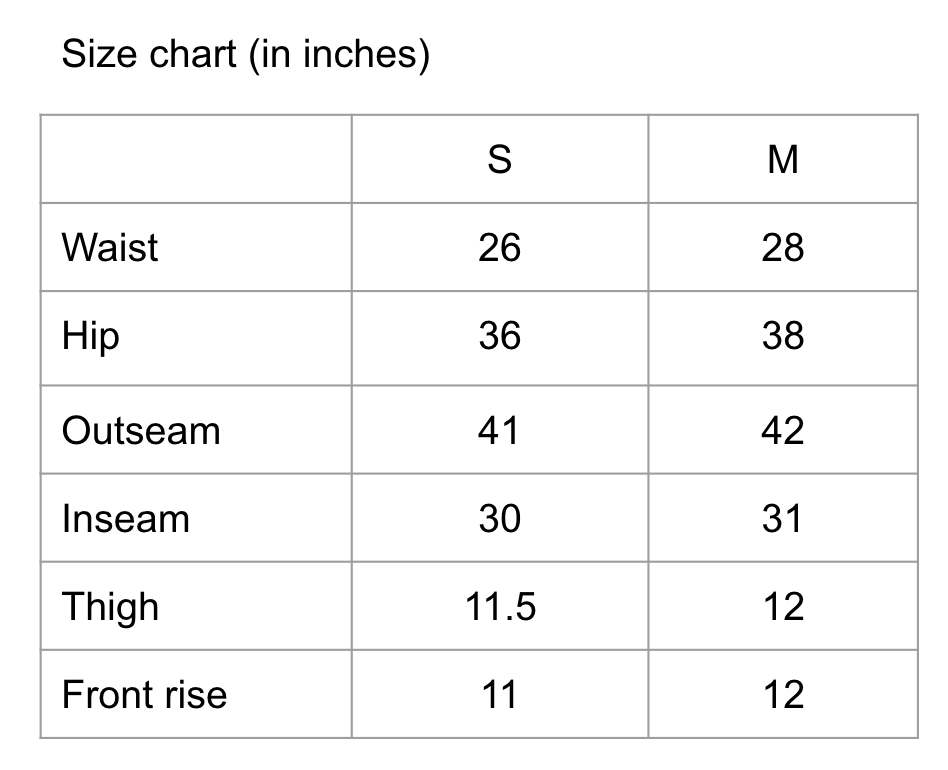Image resolution: width=948 pixels, height=770 pixels.
Task: Click the Hip row label
Action: (x=91, y=336)
